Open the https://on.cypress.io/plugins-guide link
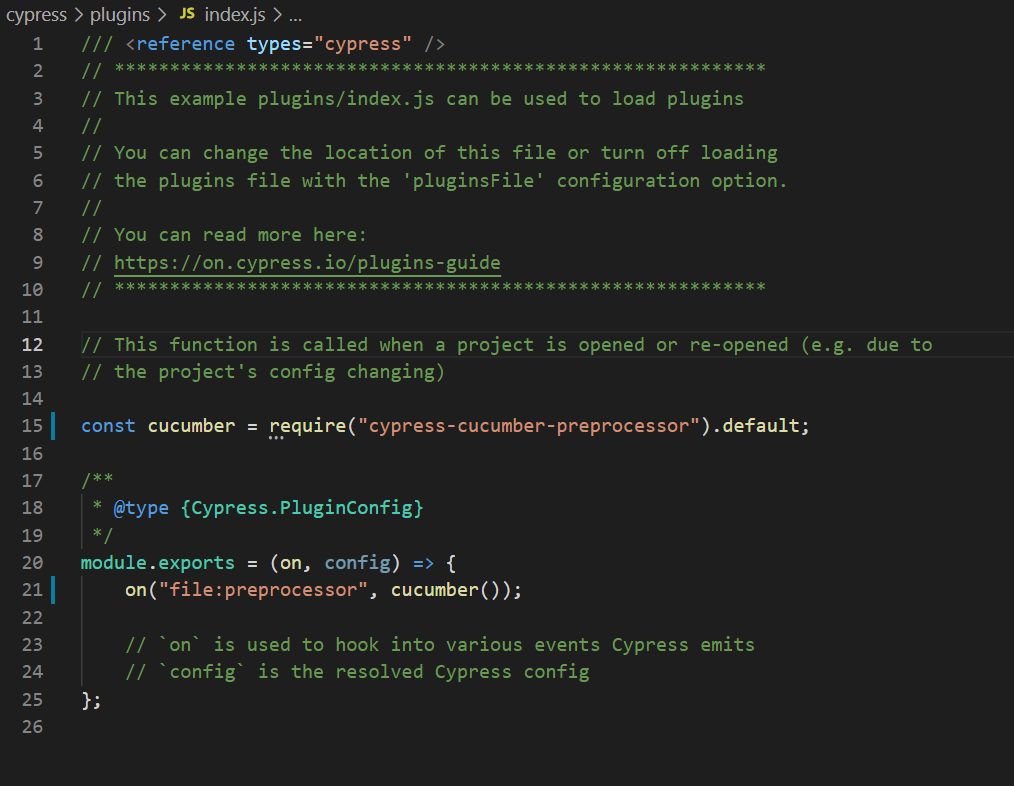The height and width of the screenshot is (786, 1014). coord(305,262)
